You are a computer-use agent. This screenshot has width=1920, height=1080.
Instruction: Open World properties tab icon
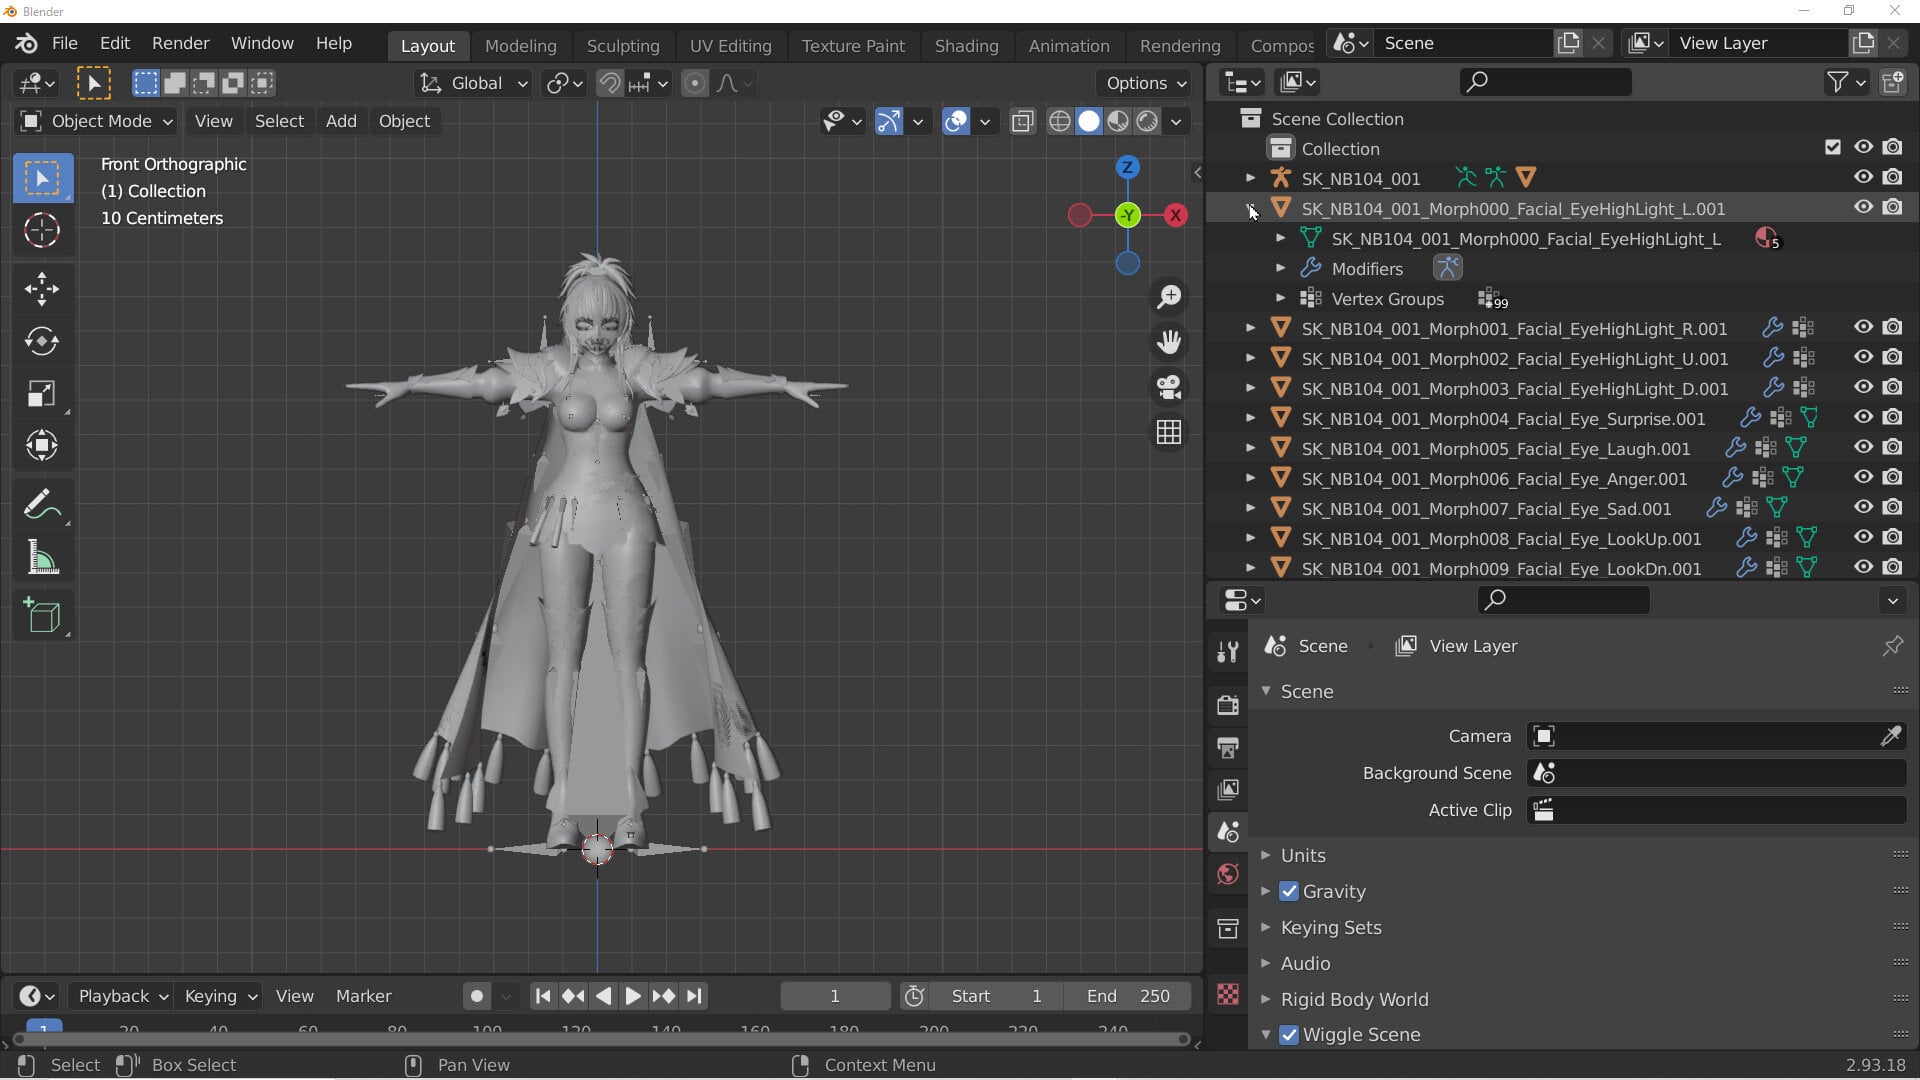pos(1228,875)
